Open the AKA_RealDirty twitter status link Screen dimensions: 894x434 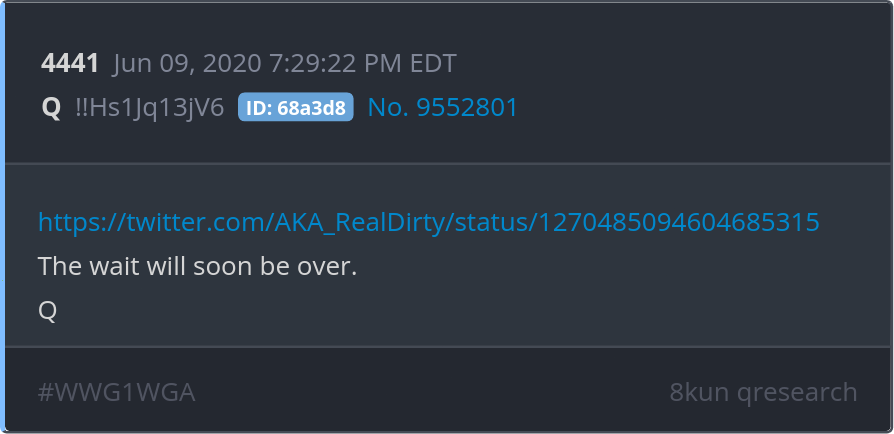coord(429,222)
